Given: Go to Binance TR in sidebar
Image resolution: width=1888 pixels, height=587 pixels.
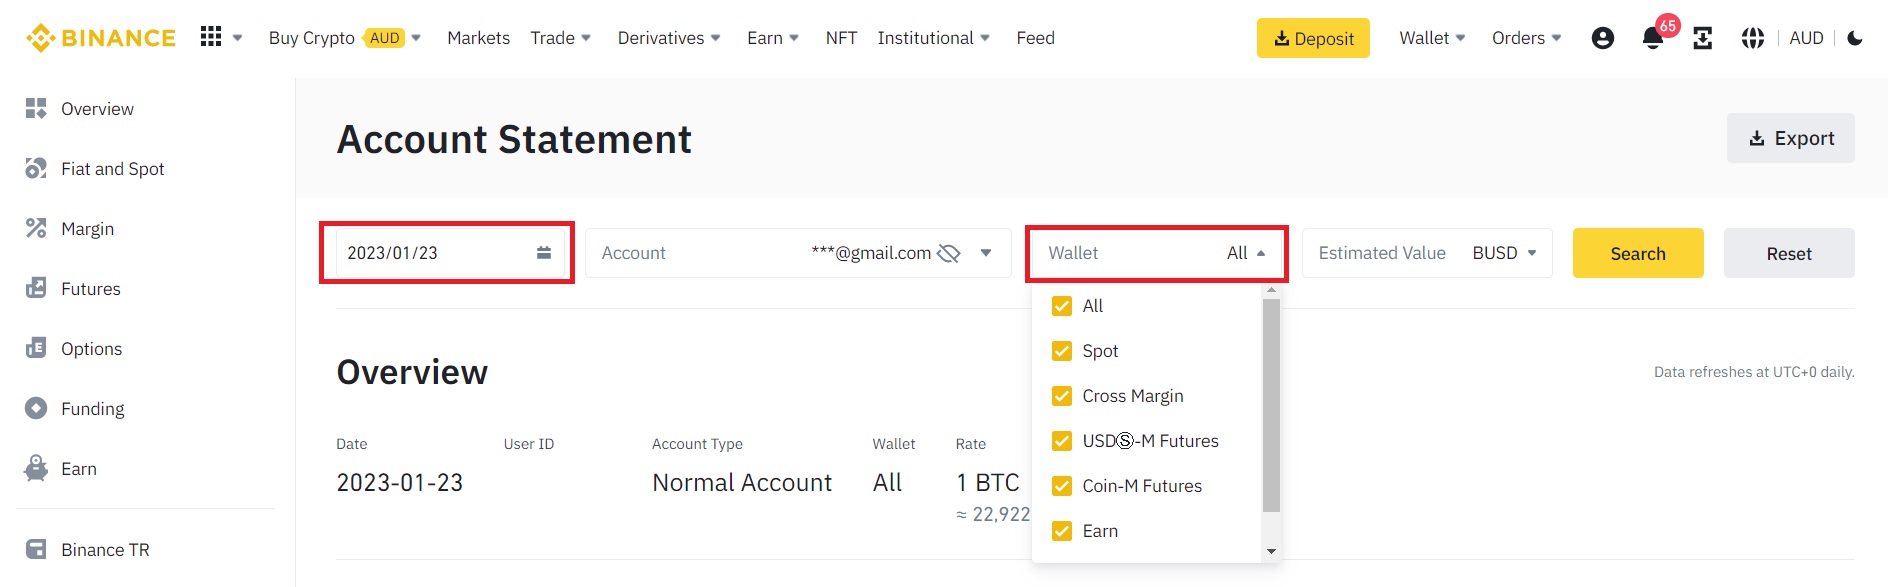Looking at the screenshot, I should tap(105, 550).
